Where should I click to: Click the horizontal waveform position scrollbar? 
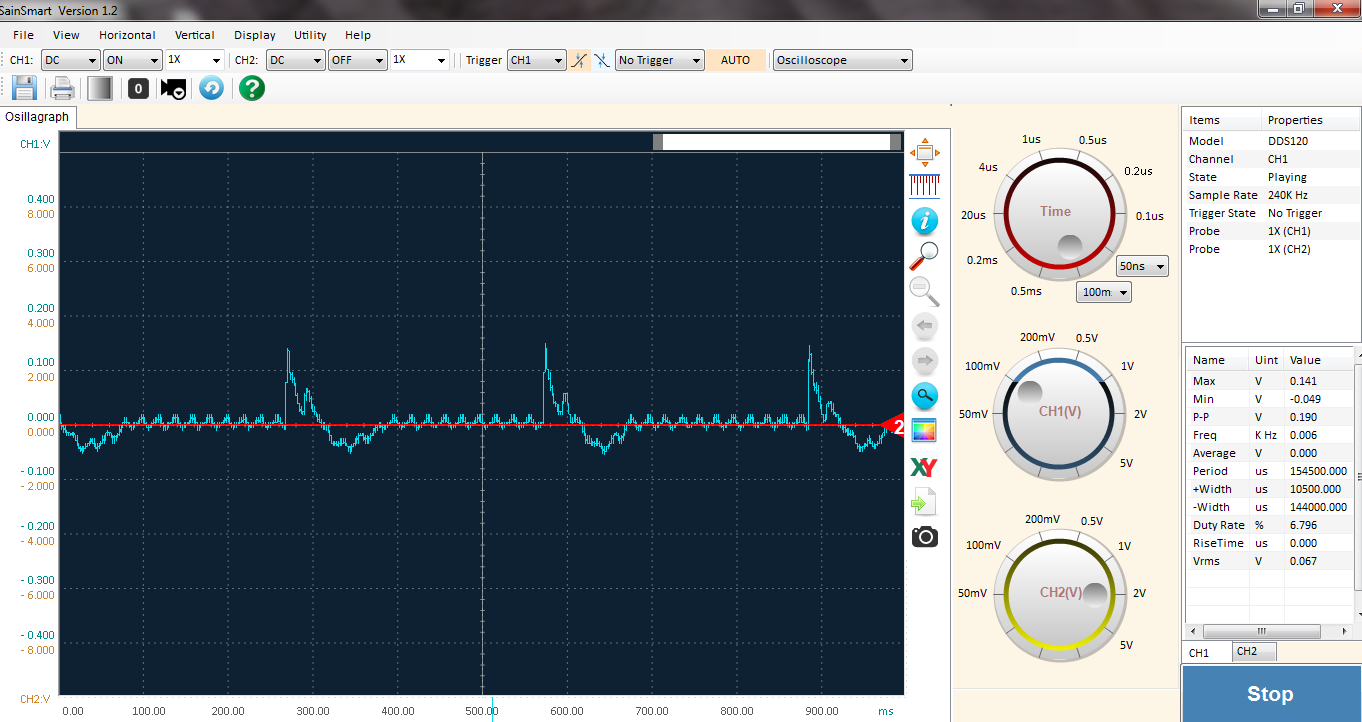pyautogui.click(x=777, y=142)
